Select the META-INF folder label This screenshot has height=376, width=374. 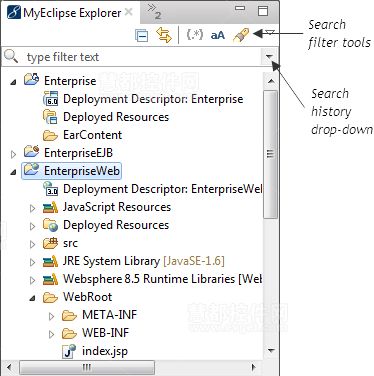110,315
